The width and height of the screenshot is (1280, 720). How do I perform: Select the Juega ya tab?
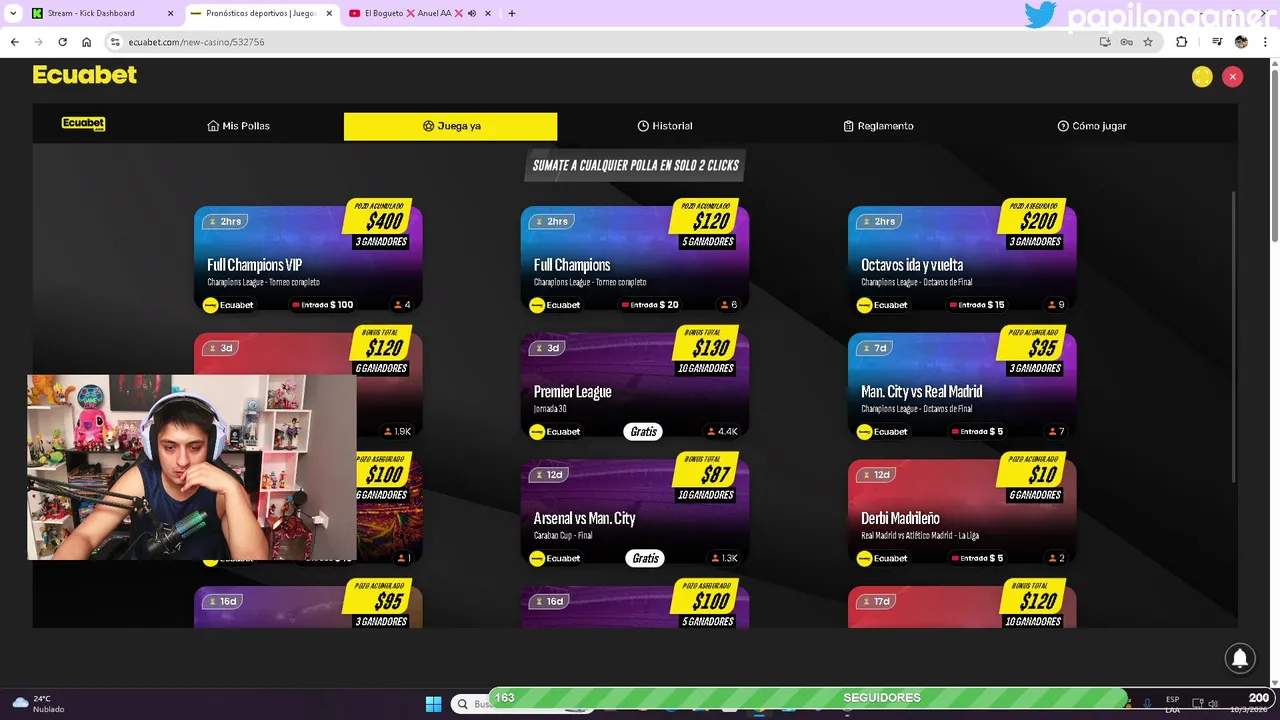click(x=451, y=126)
